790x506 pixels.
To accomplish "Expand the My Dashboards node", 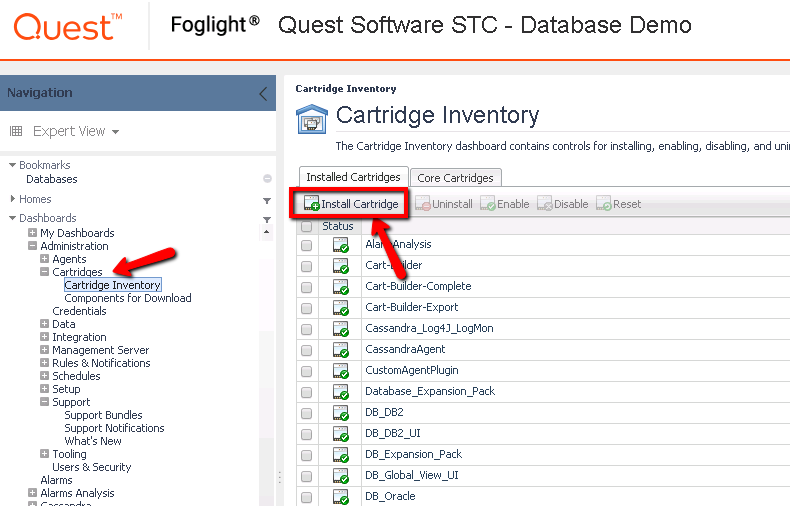I will (x=32, y=232).
